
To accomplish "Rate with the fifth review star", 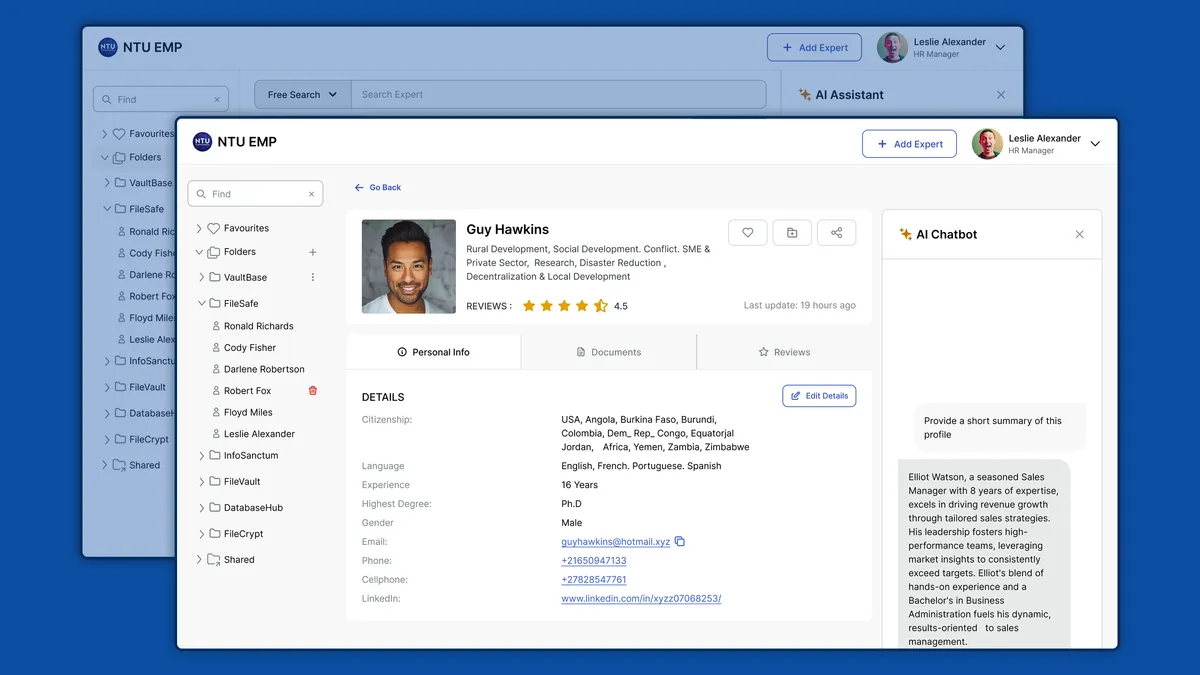I will [x=601, y=306].
